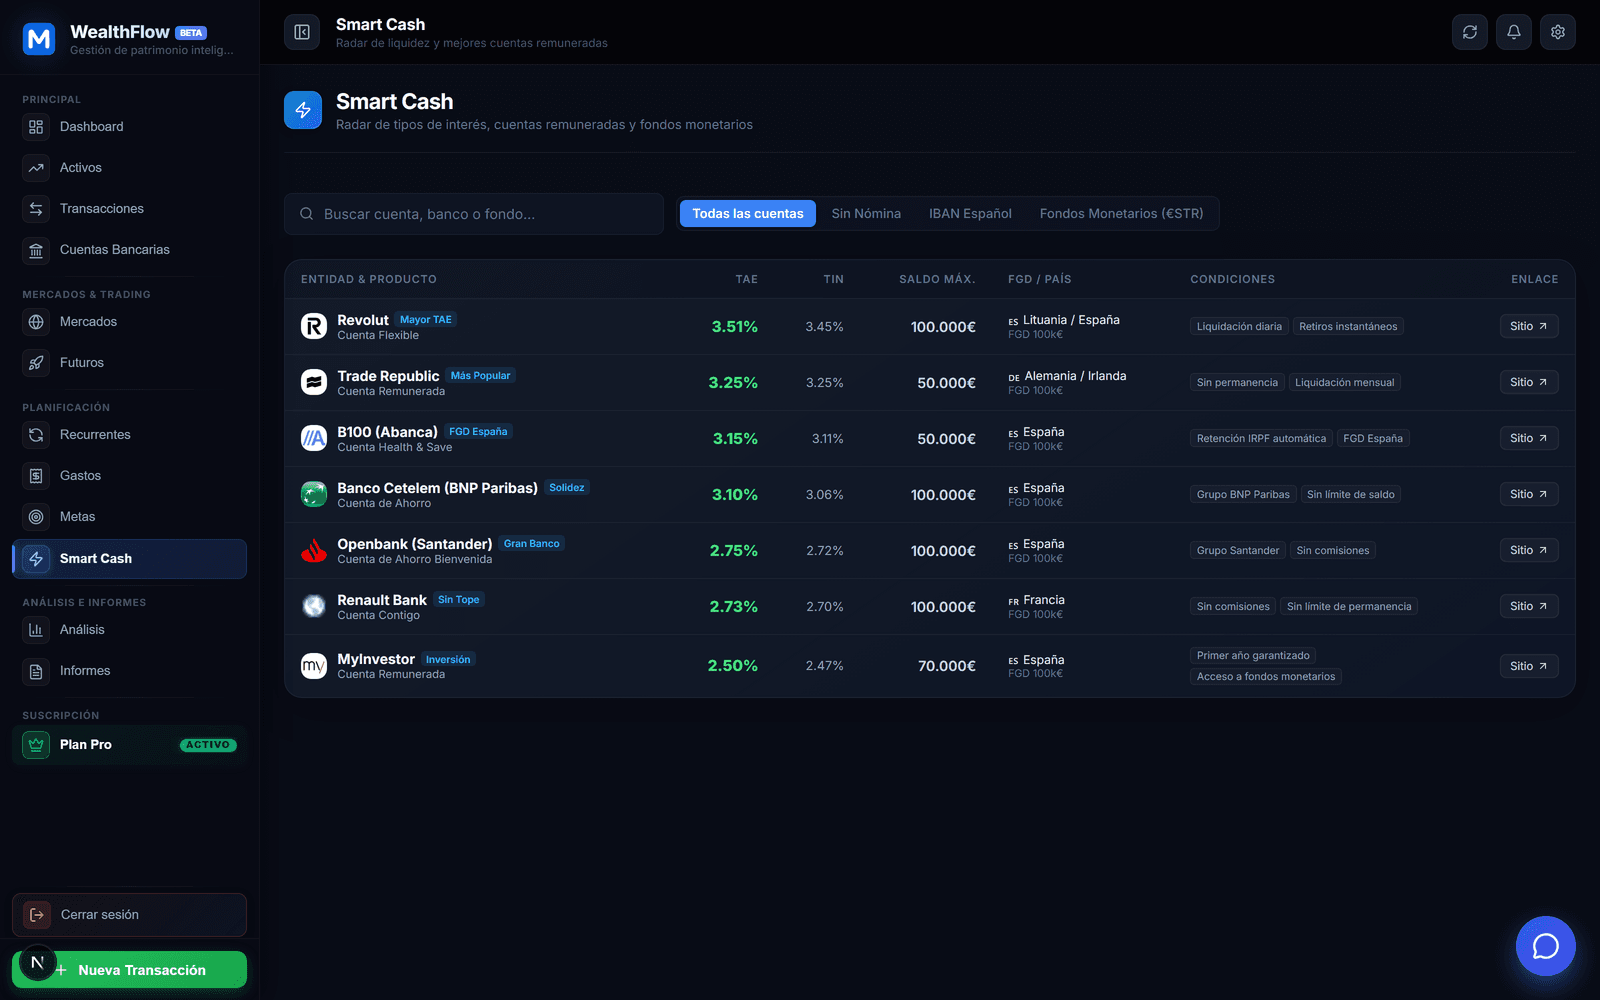
Task: Open Sitio link for Renault Bank
Action: tap(1529, 606)
